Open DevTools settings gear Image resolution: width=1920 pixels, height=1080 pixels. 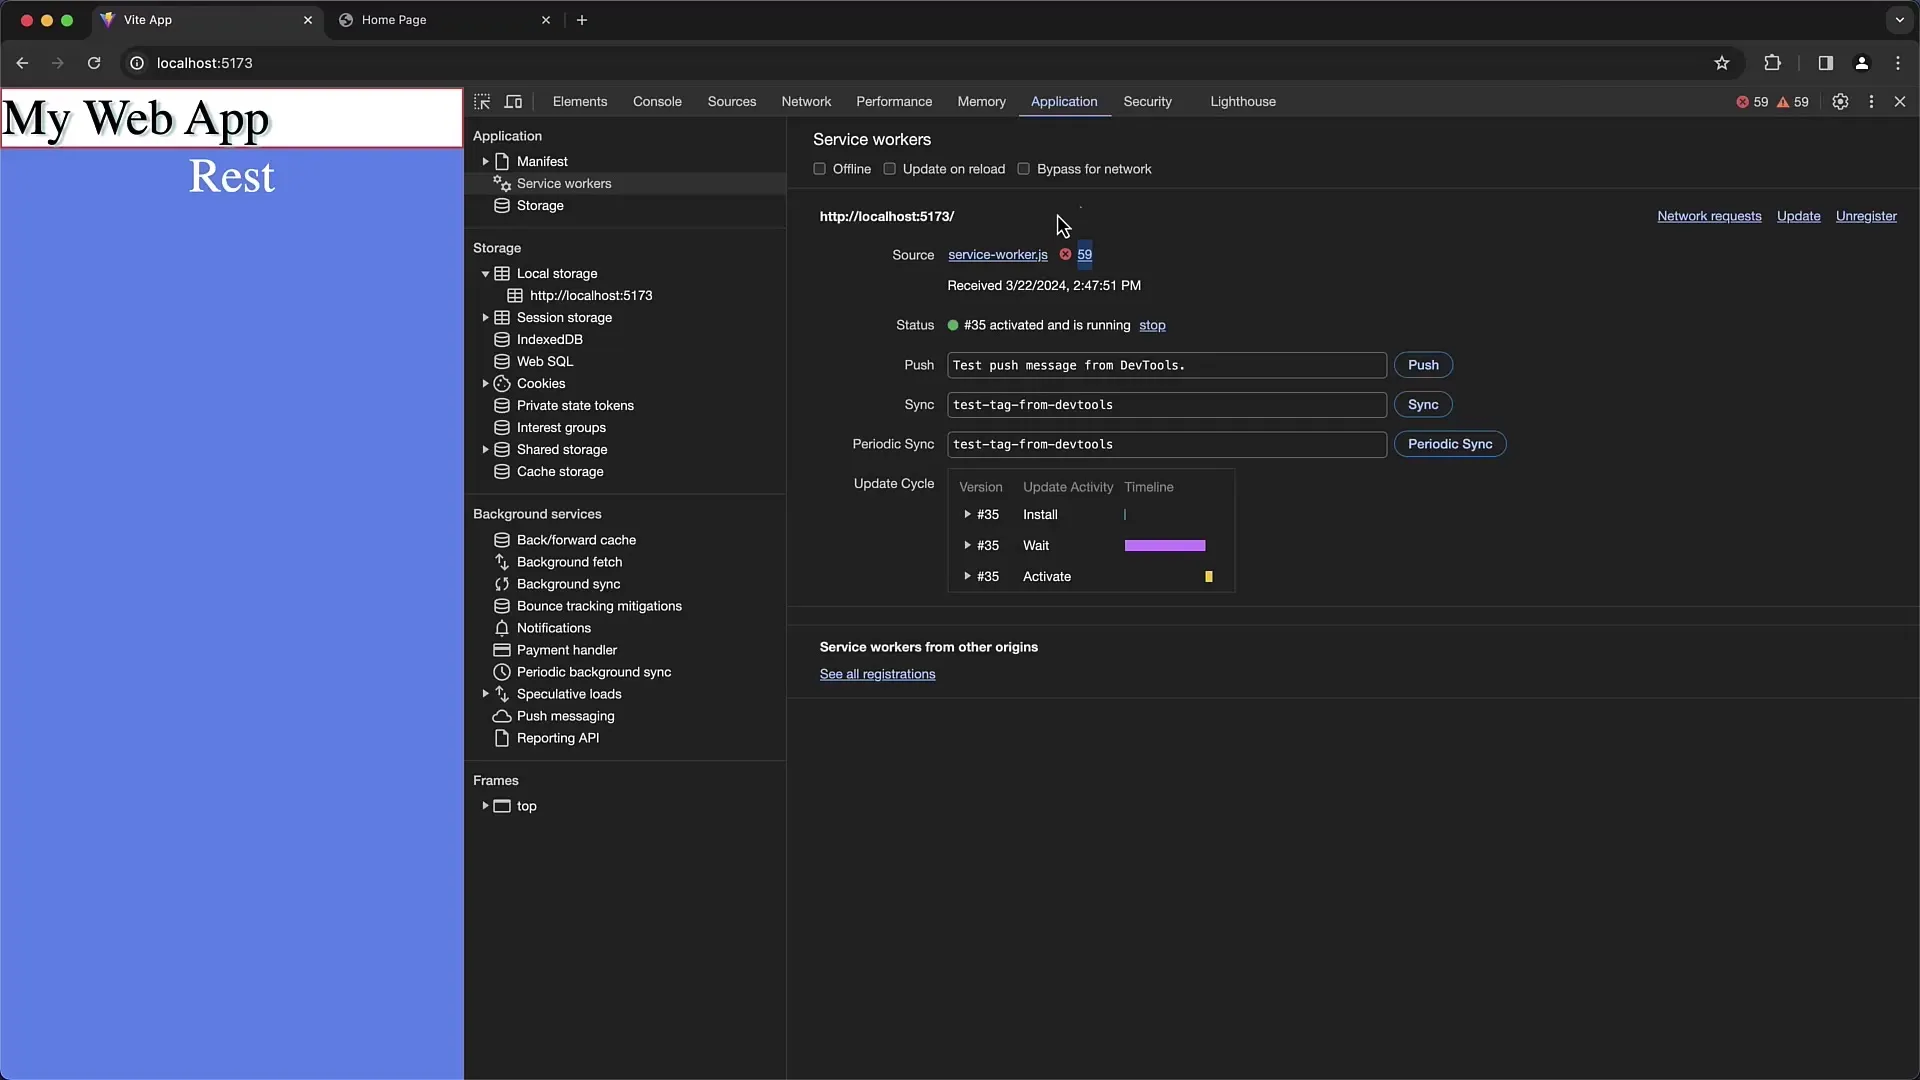tap(1840, 102)
